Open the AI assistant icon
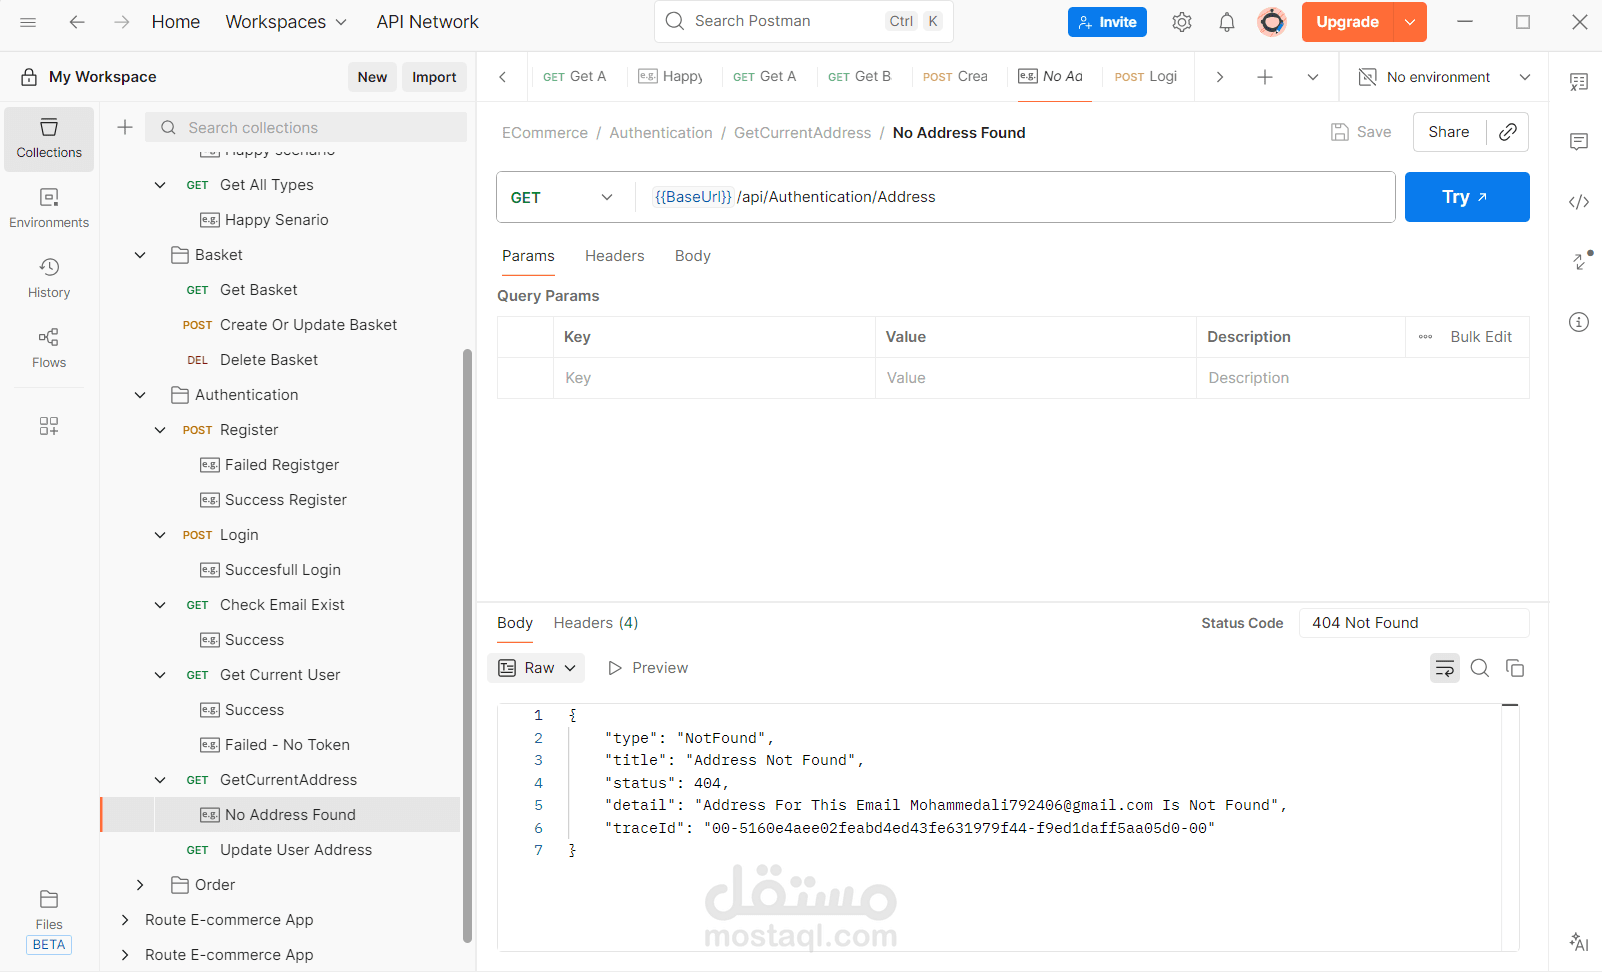 coord(1579,942)
